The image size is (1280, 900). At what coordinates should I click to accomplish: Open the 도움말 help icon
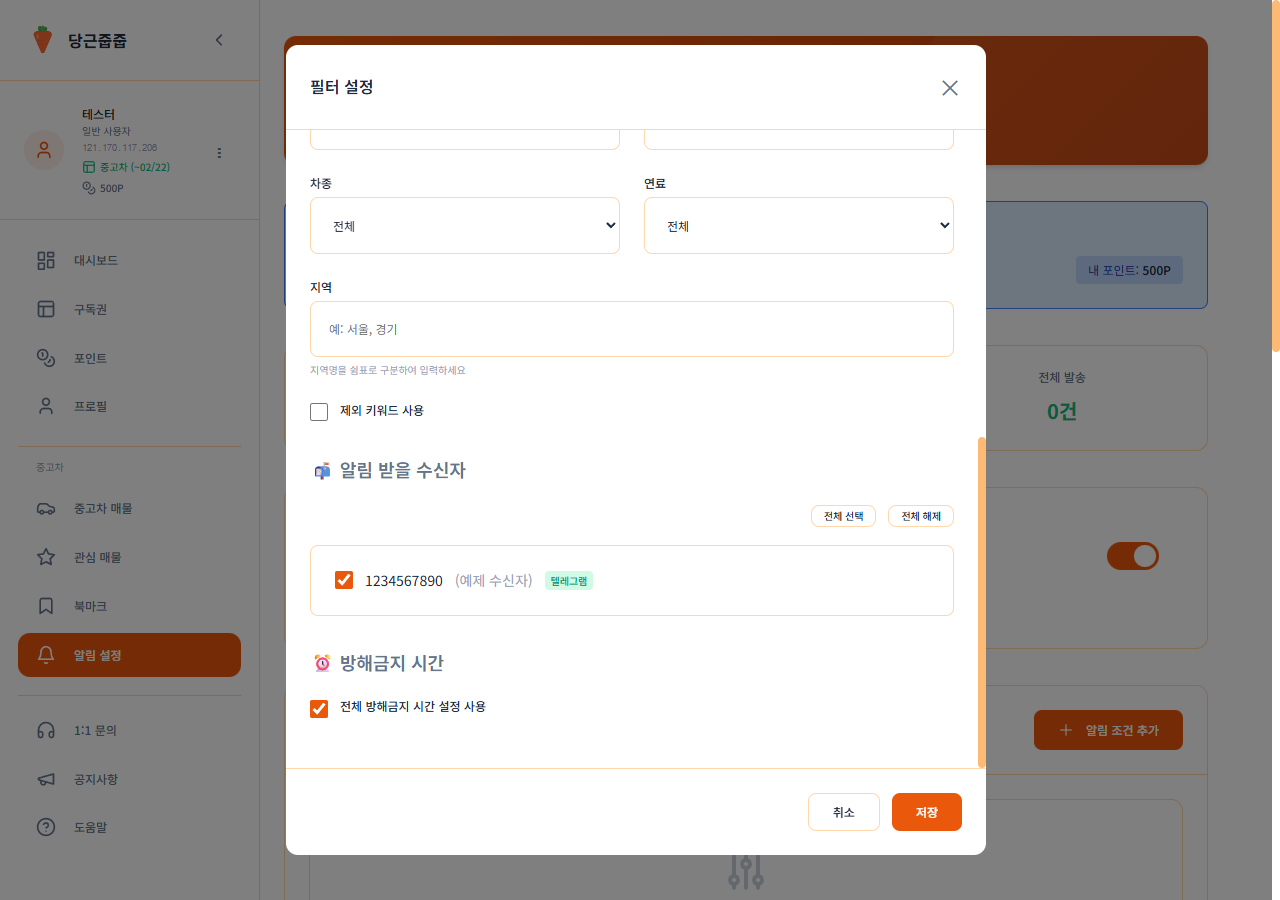pyautogui.click(x=45, y=827)
